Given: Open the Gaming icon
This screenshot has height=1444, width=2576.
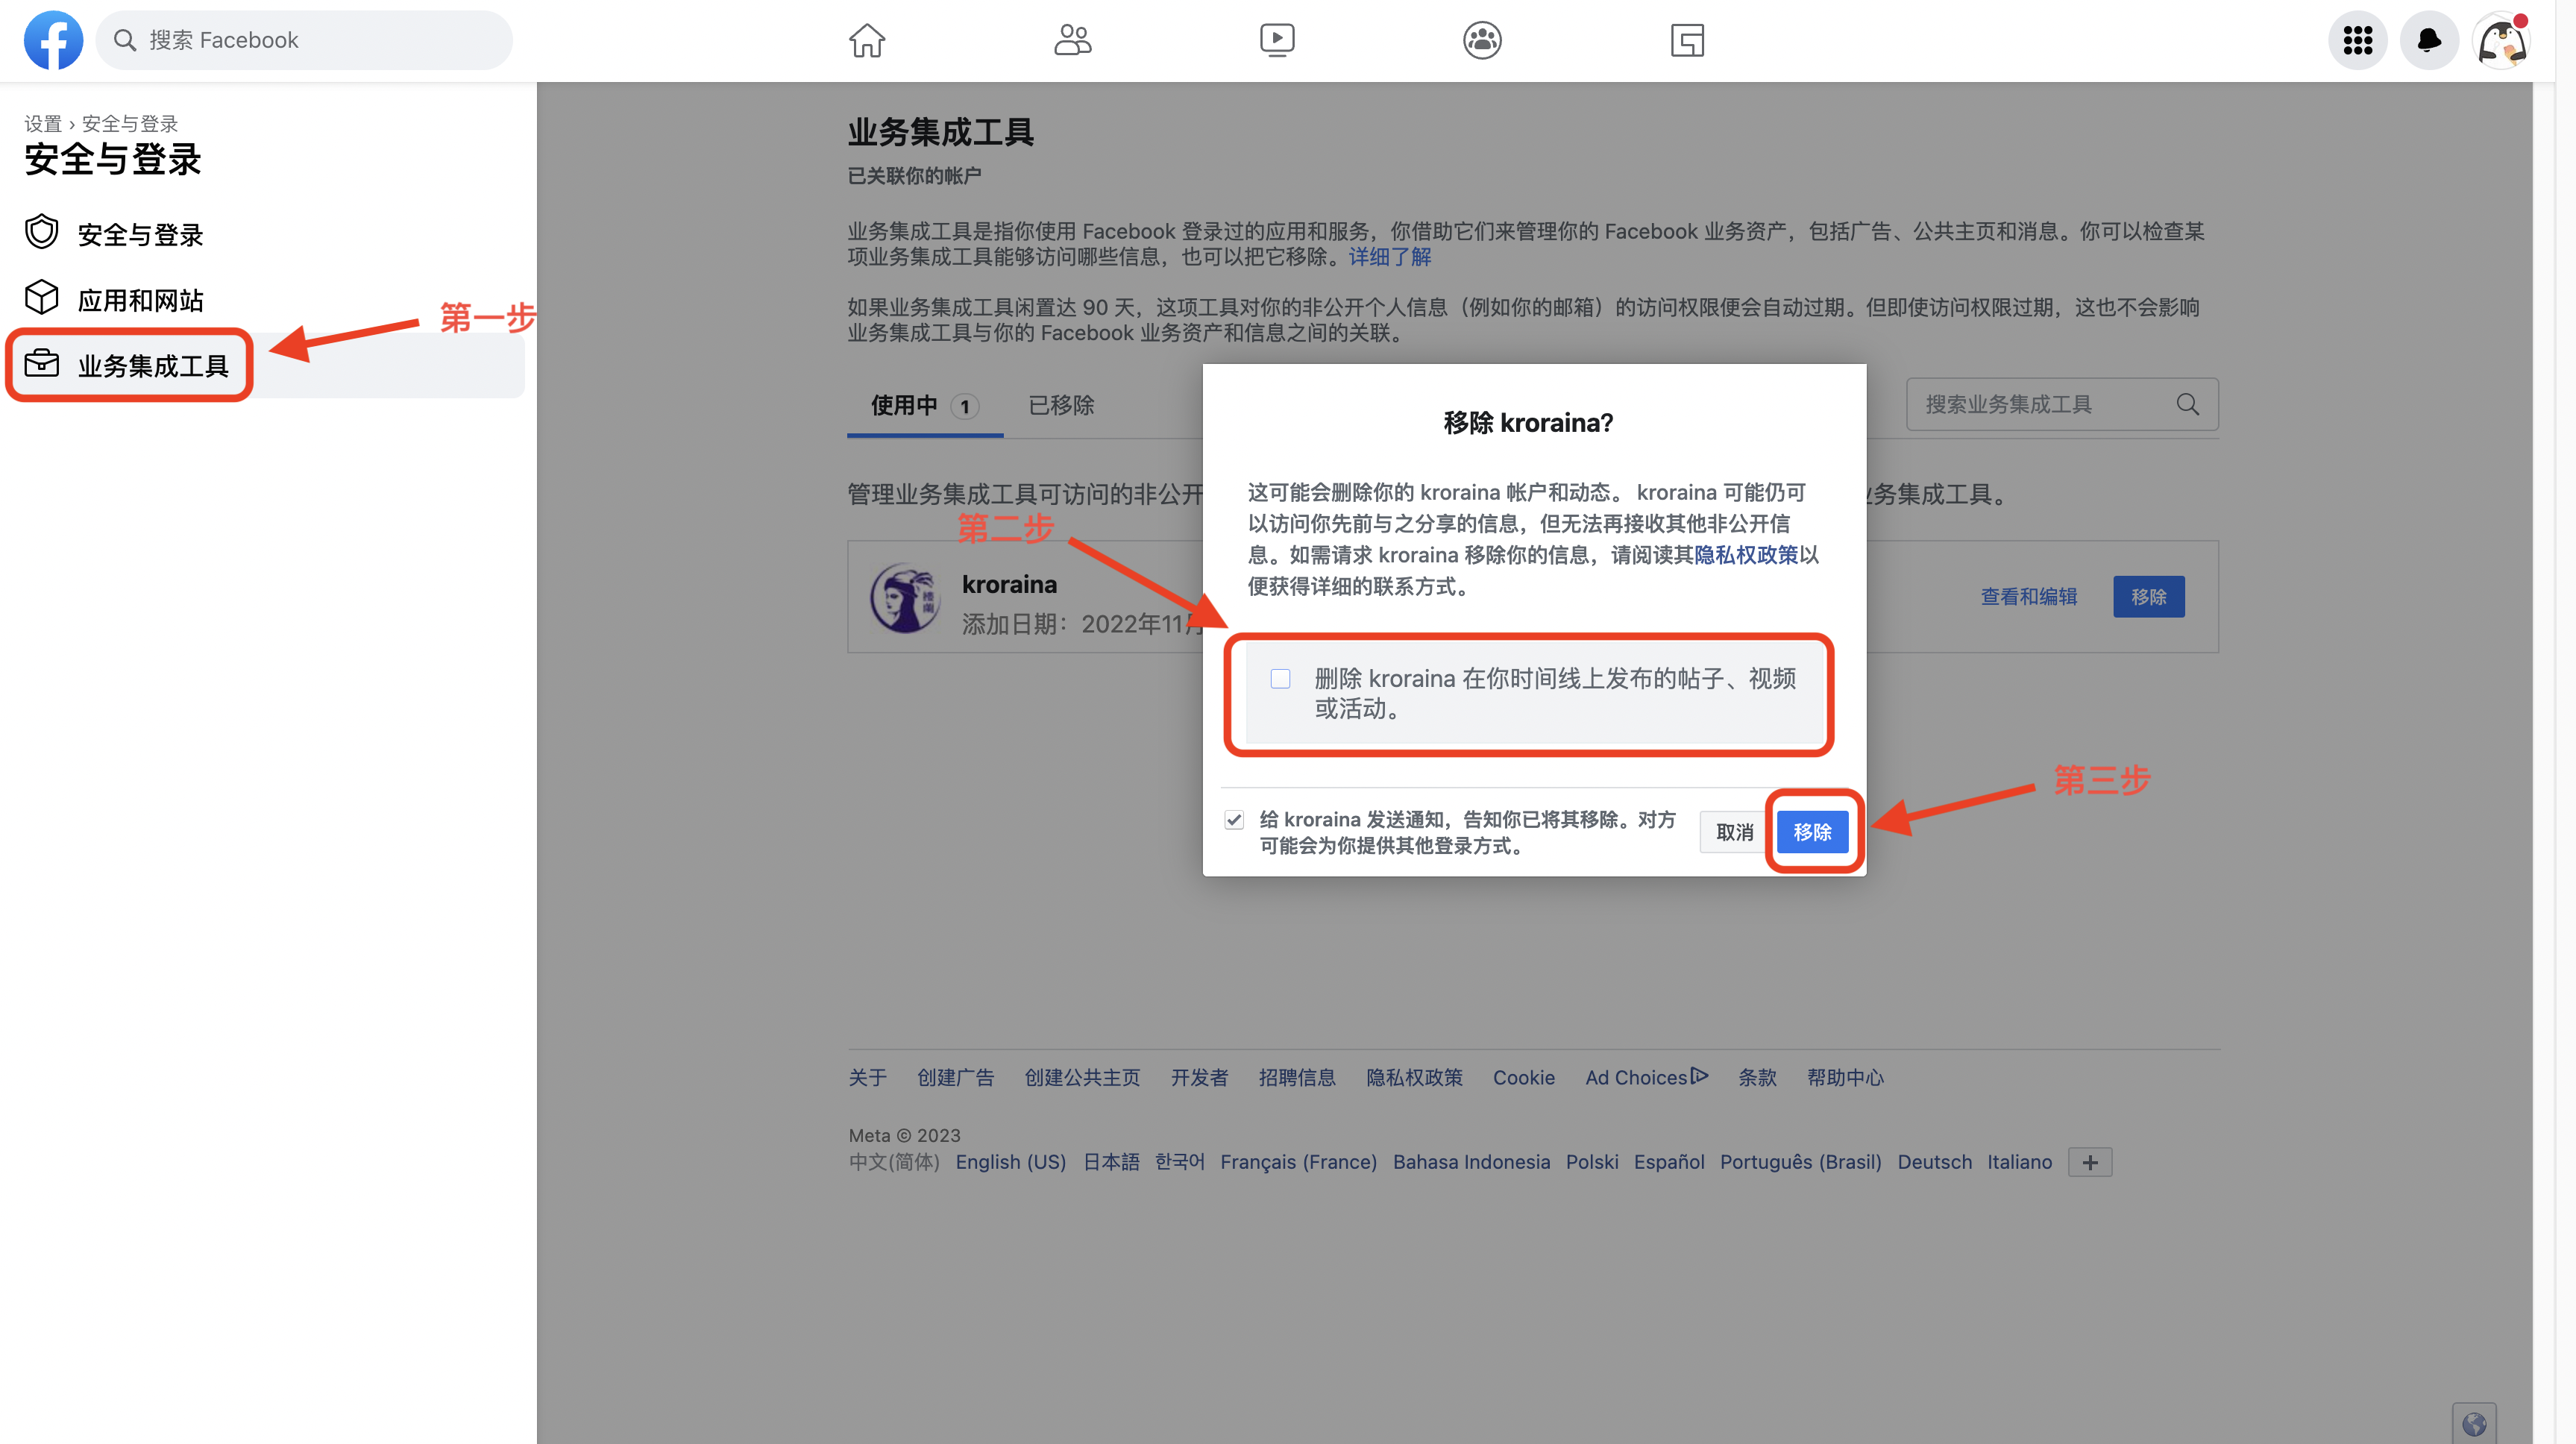Looking at the screenshot, I should [x=1687, y=40].
